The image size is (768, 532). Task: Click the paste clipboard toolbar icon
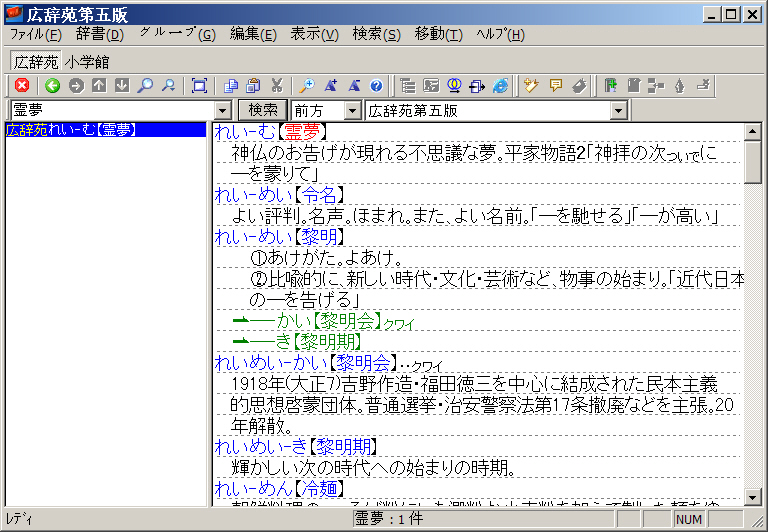[253, 86]
